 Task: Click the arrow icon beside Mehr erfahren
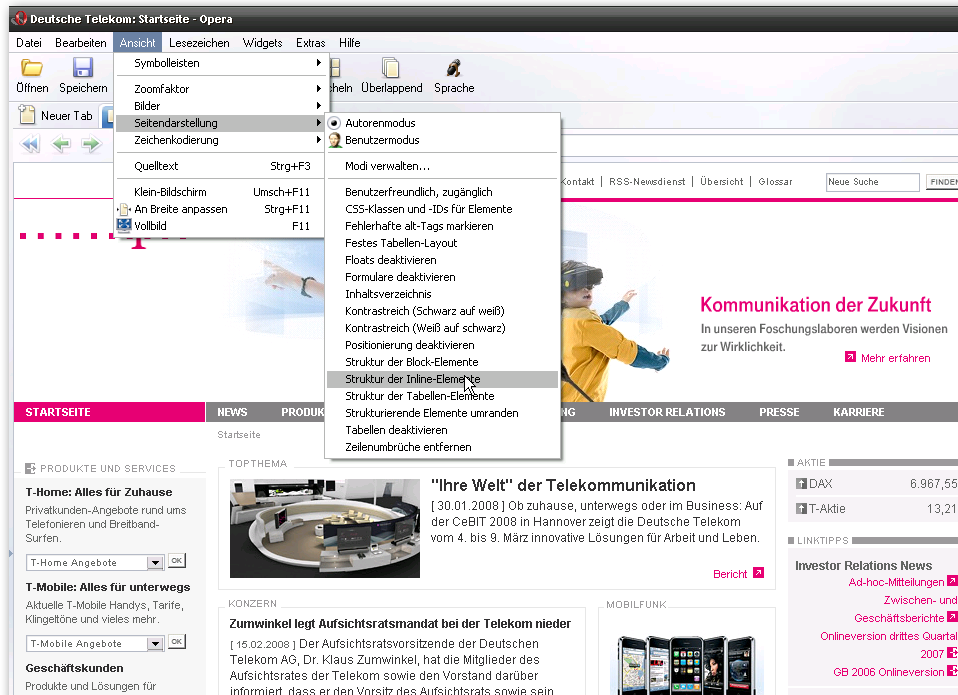[x=850, y=357]
